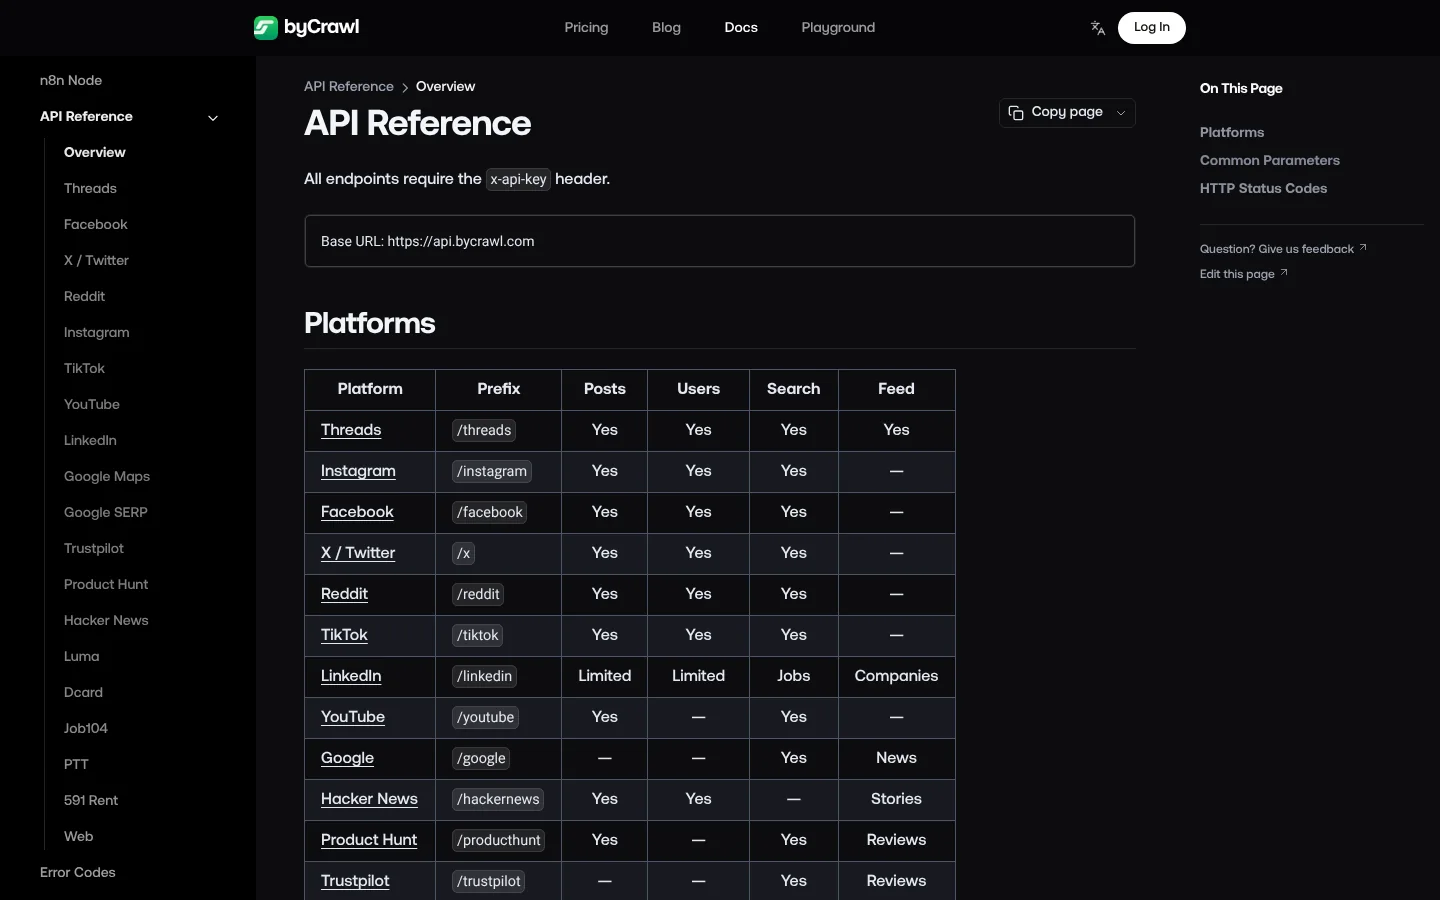Click the Platforms section heading
Image resolution: width=1440 pixels, height=900 pixels.
coord(370,323)
